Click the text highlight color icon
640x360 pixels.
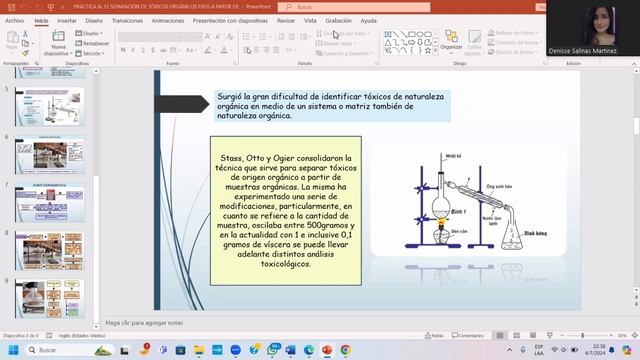tap(208, 50)
